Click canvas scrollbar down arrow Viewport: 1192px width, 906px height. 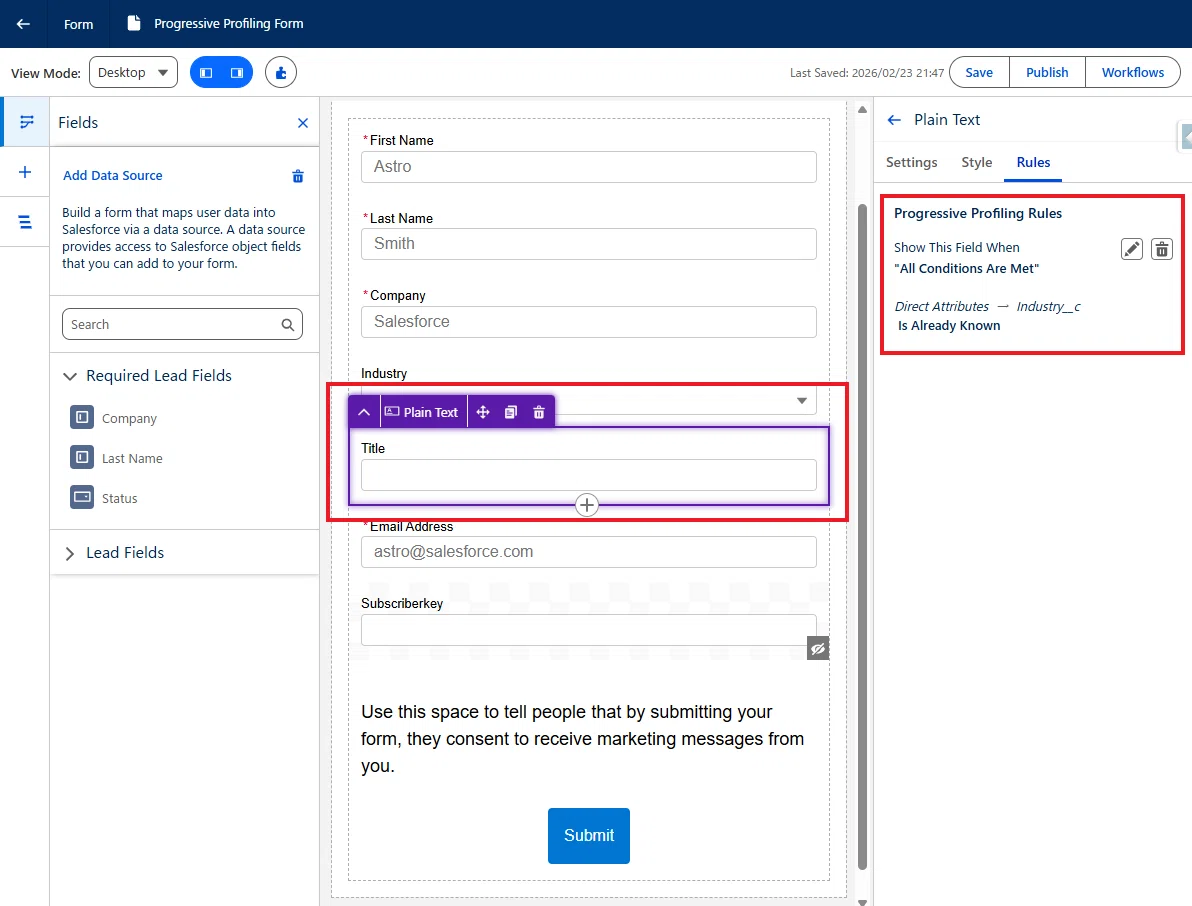pos(862,901)
